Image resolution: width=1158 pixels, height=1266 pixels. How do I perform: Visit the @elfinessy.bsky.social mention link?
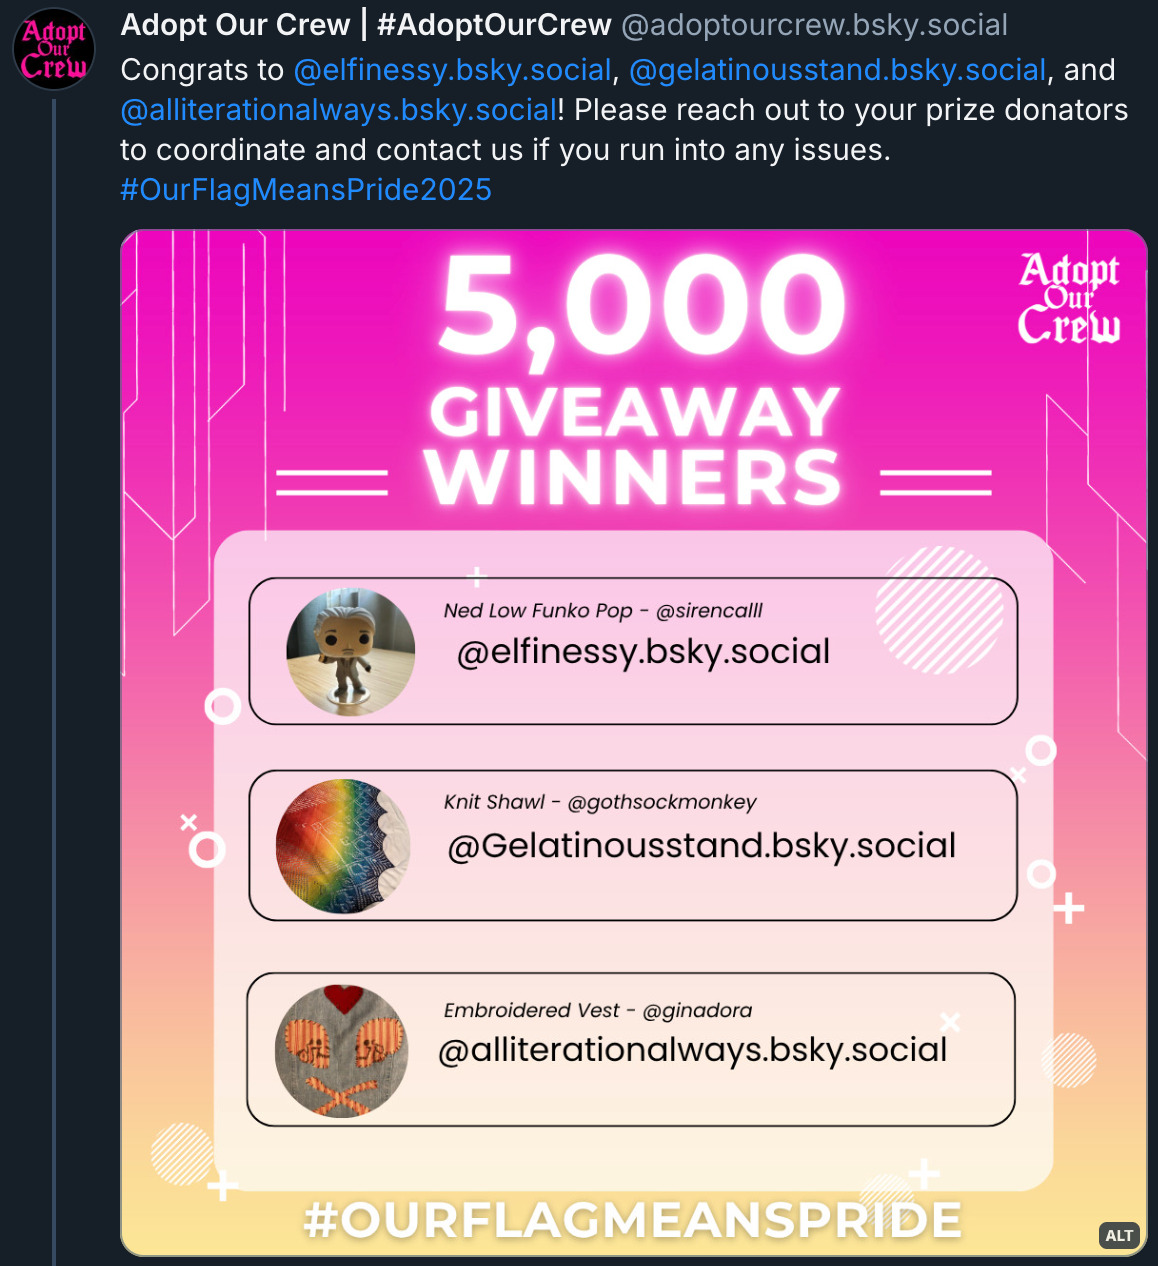(452, 70)
